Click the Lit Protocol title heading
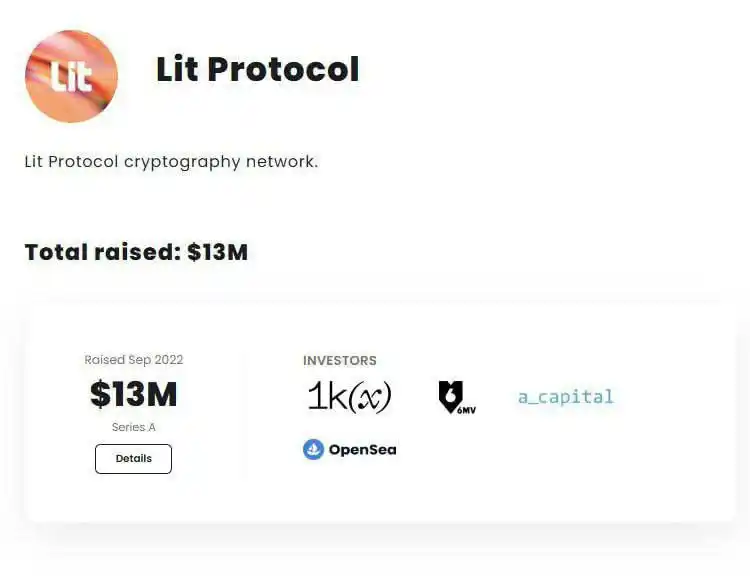Image resolution: width=750 pixels, height=586 pixels. [x=257, y=69]
